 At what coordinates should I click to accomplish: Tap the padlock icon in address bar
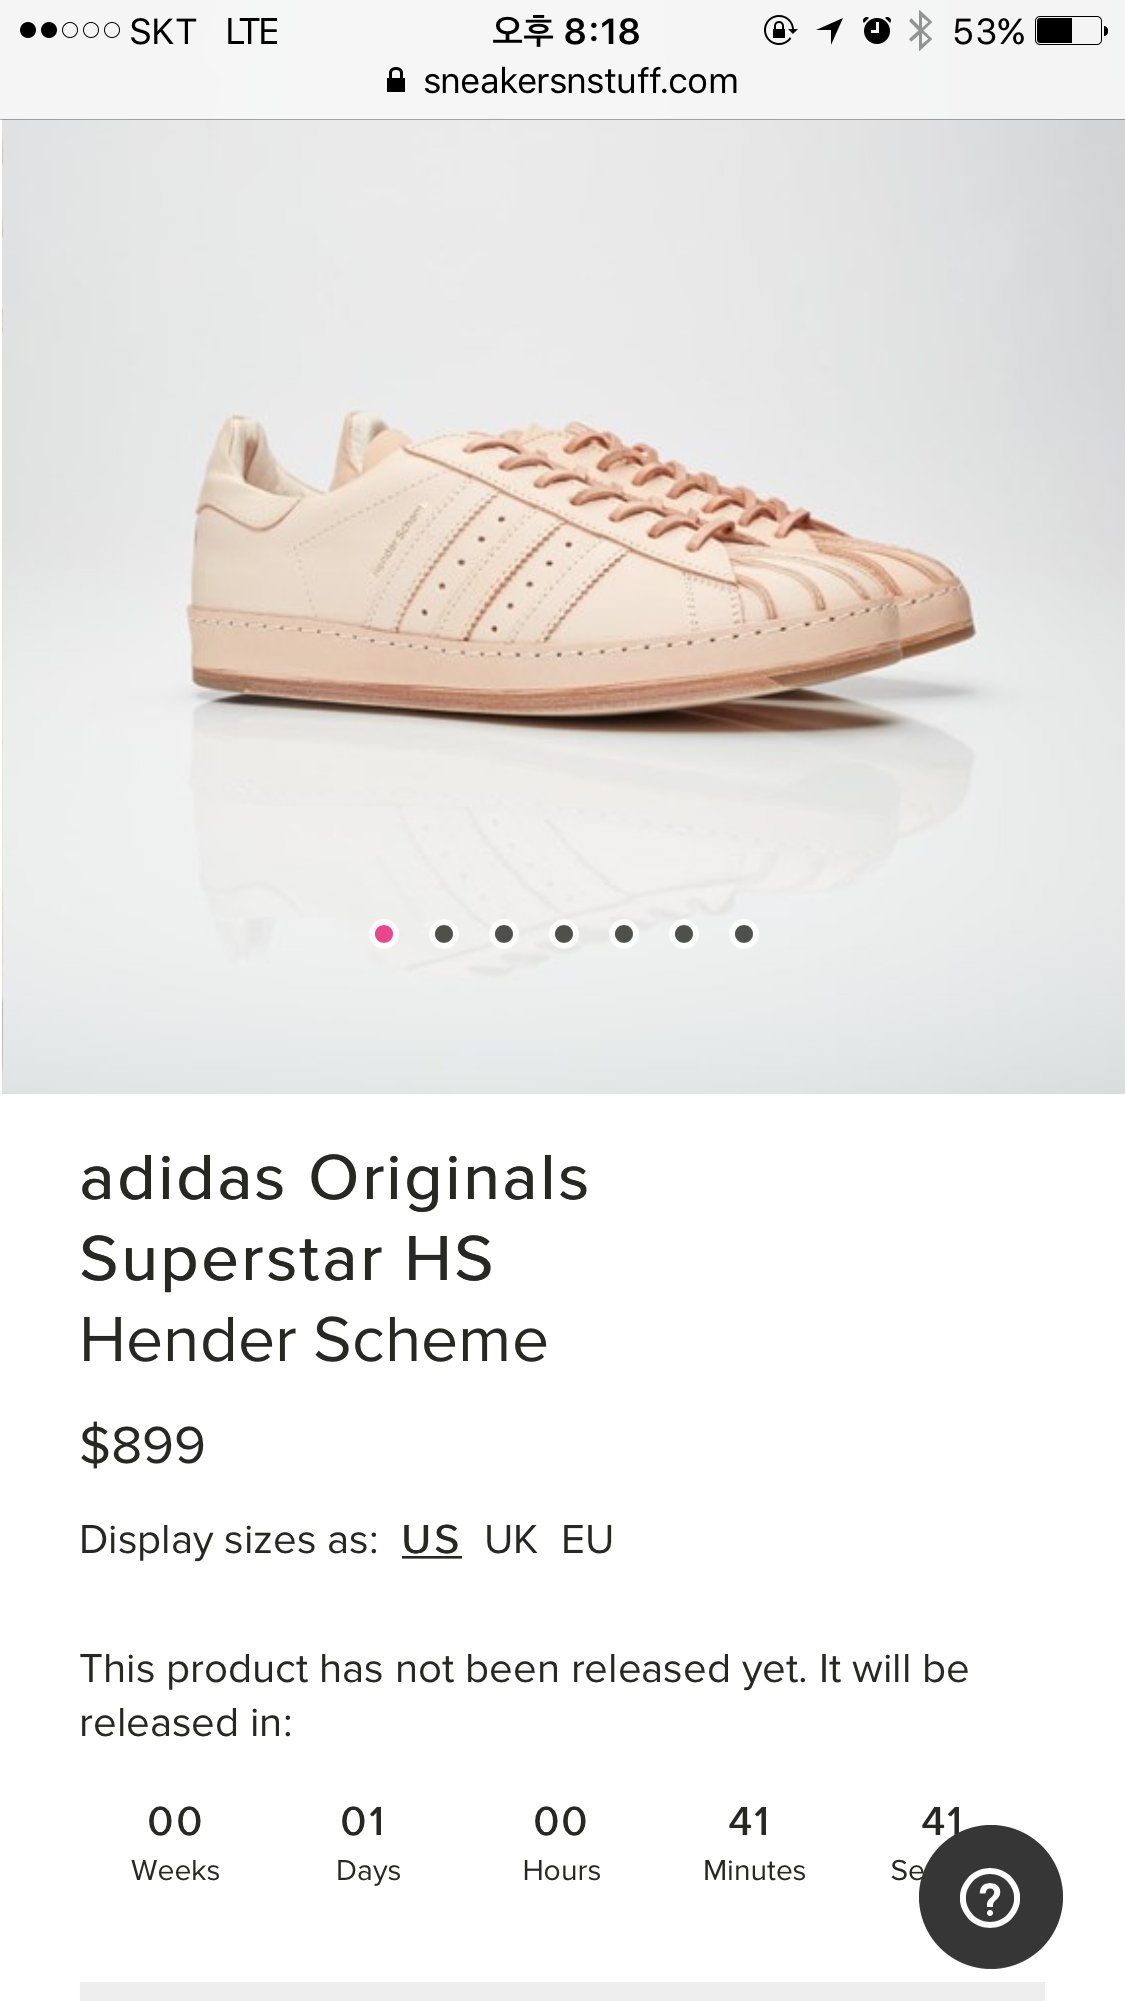396,81
